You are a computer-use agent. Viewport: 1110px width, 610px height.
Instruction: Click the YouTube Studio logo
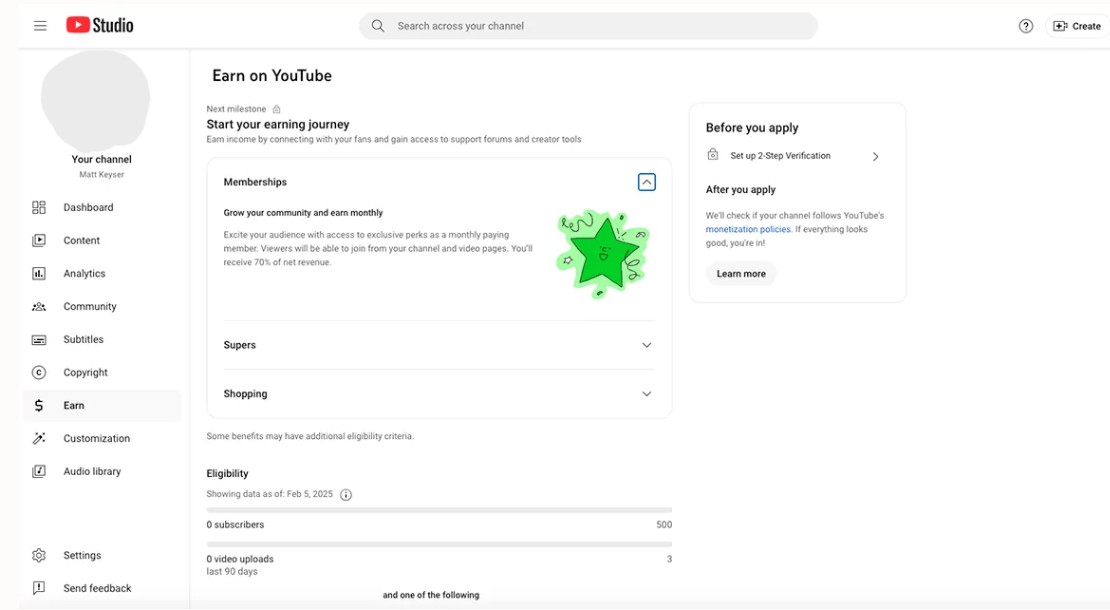click(100, 26)
